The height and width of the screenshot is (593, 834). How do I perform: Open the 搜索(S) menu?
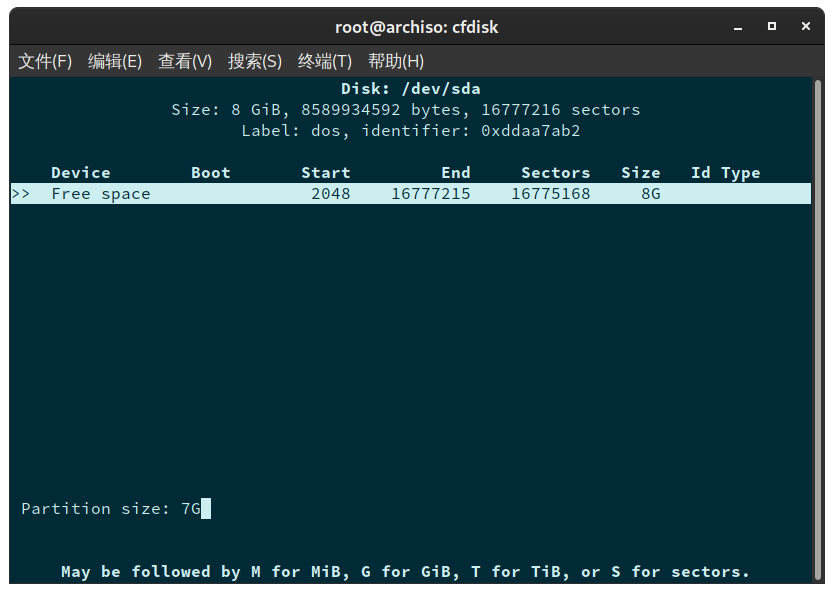pos(255,61)
